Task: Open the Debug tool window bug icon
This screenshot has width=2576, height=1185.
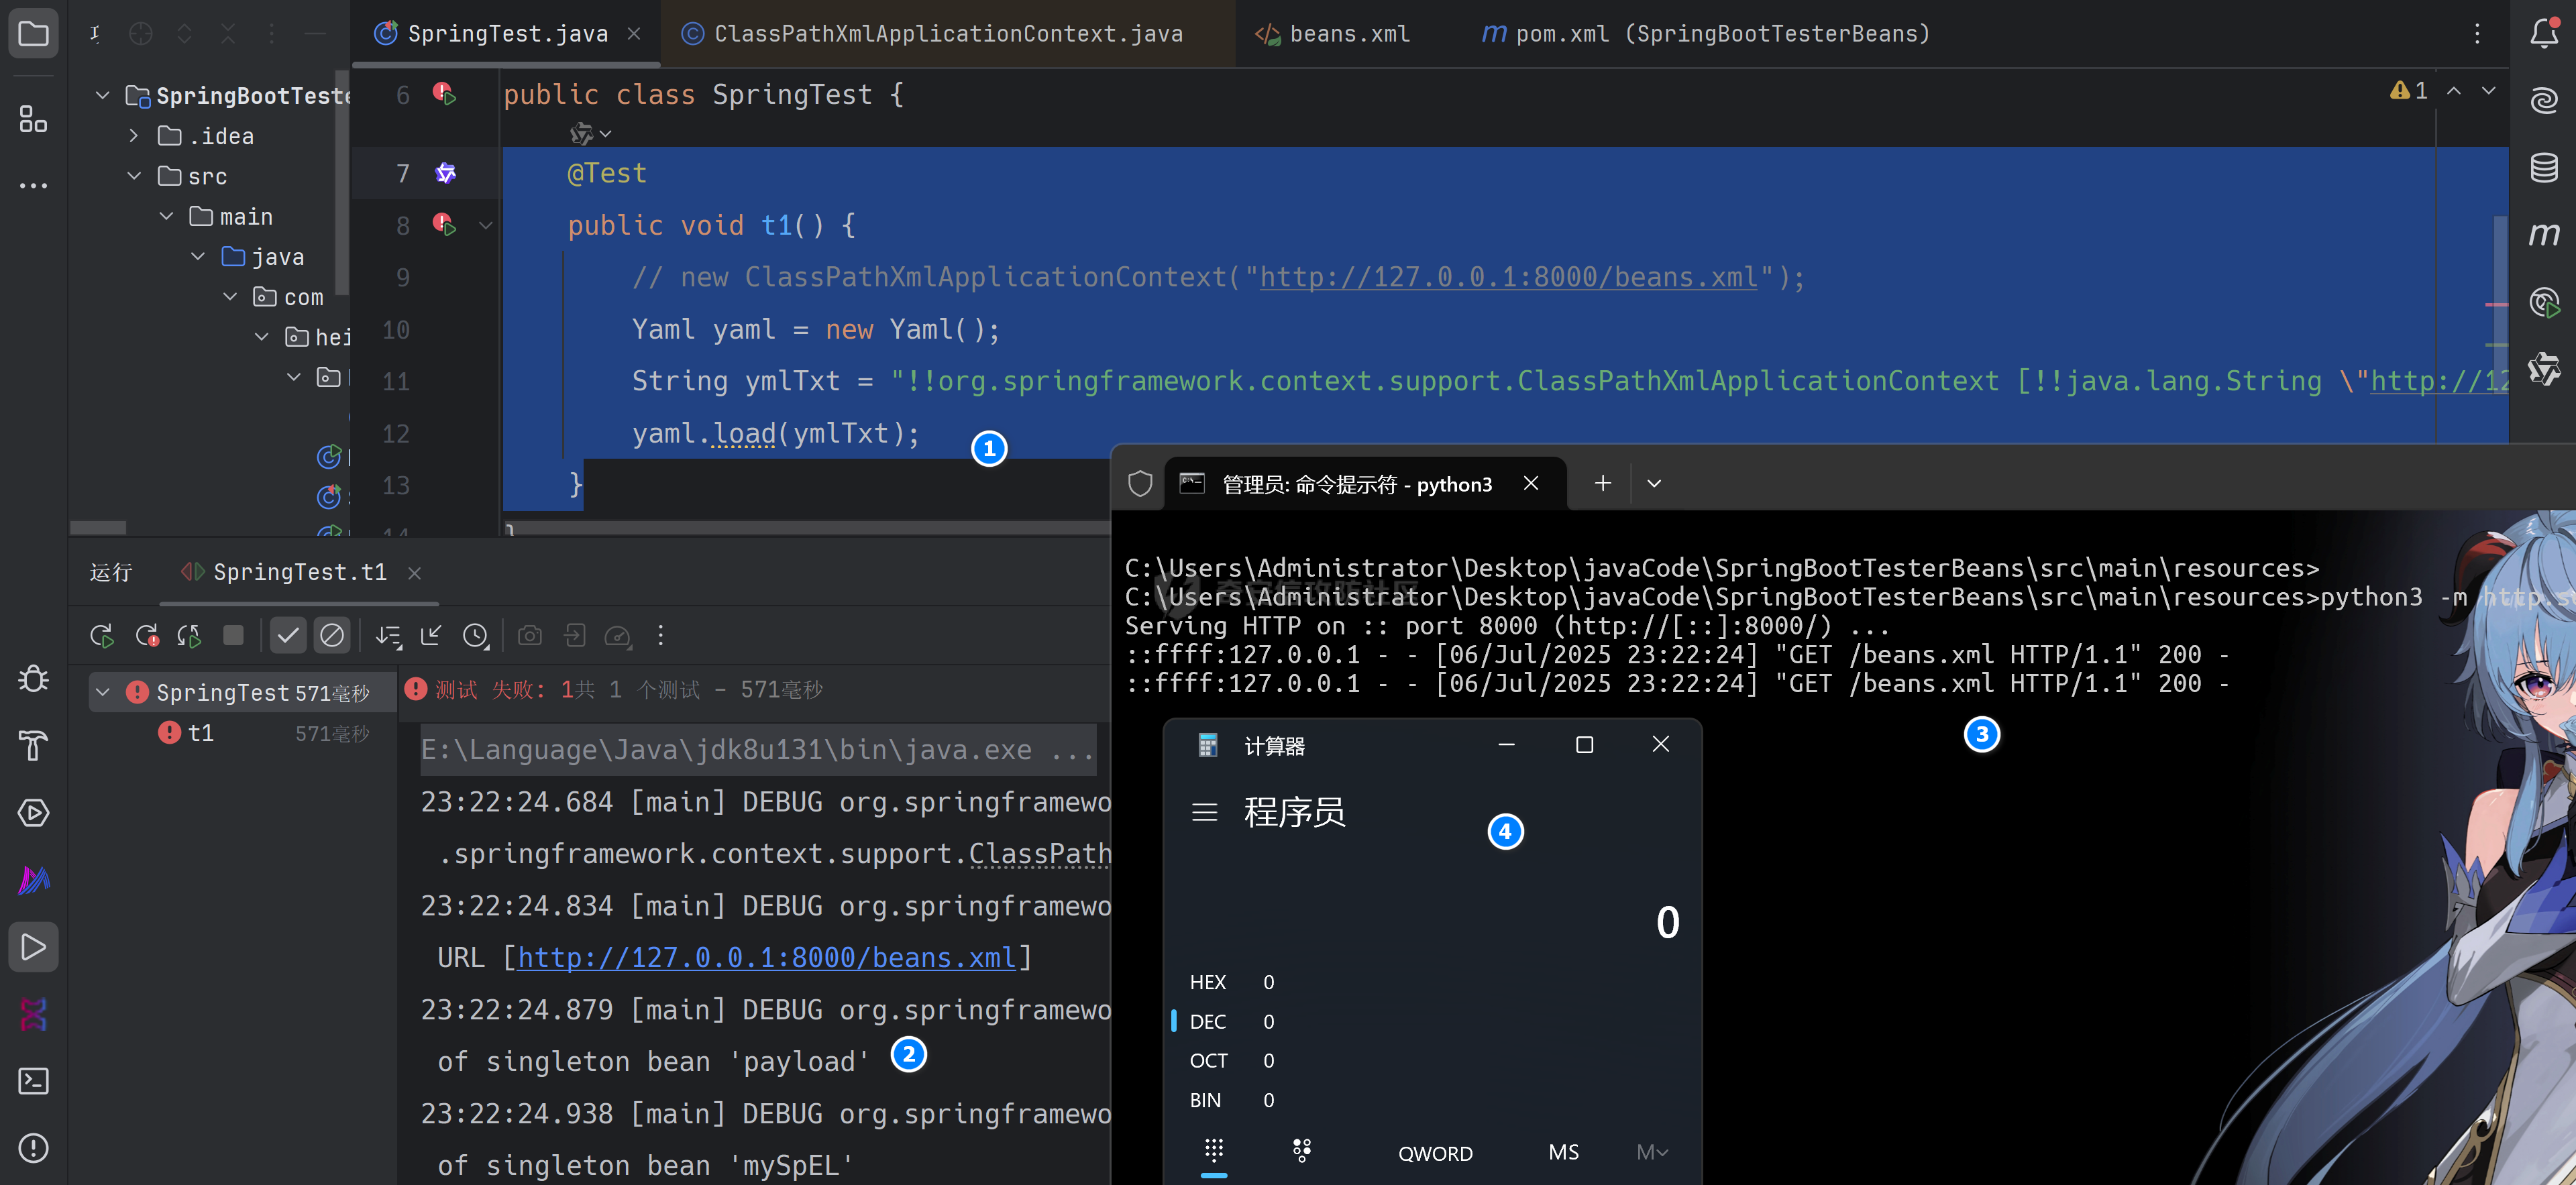Action: click(x=33, y=679)
